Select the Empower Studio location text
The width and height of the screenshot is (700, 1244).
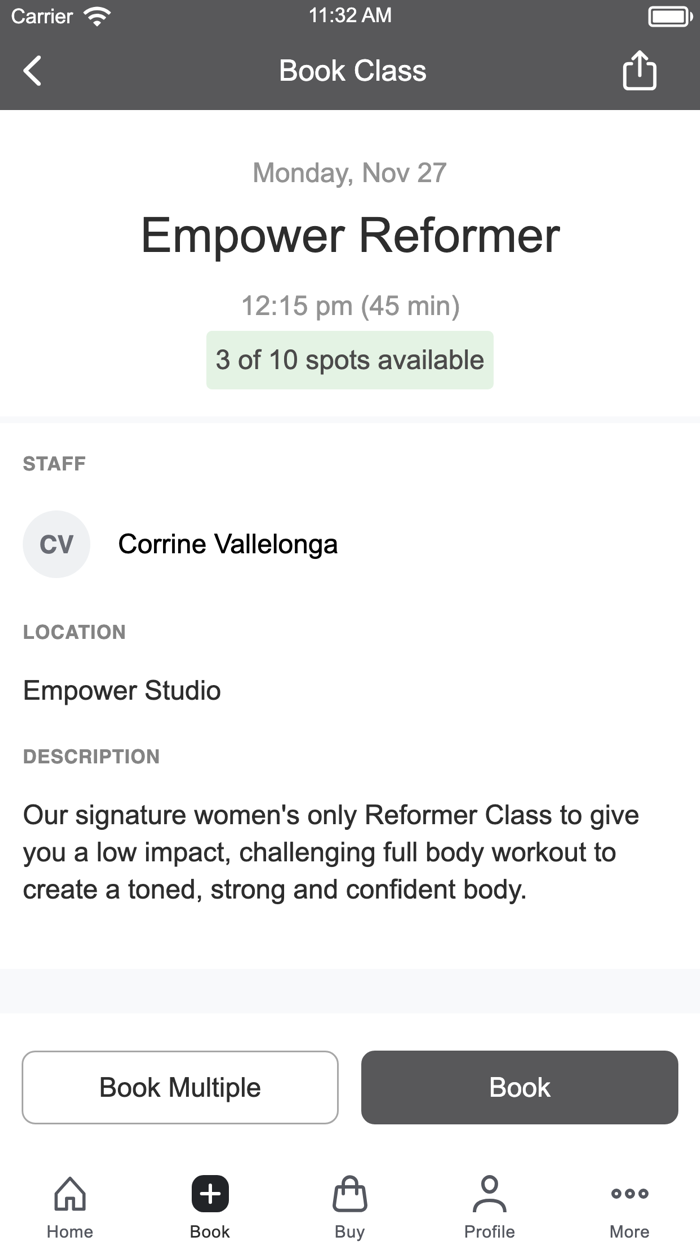click(122, 690)
